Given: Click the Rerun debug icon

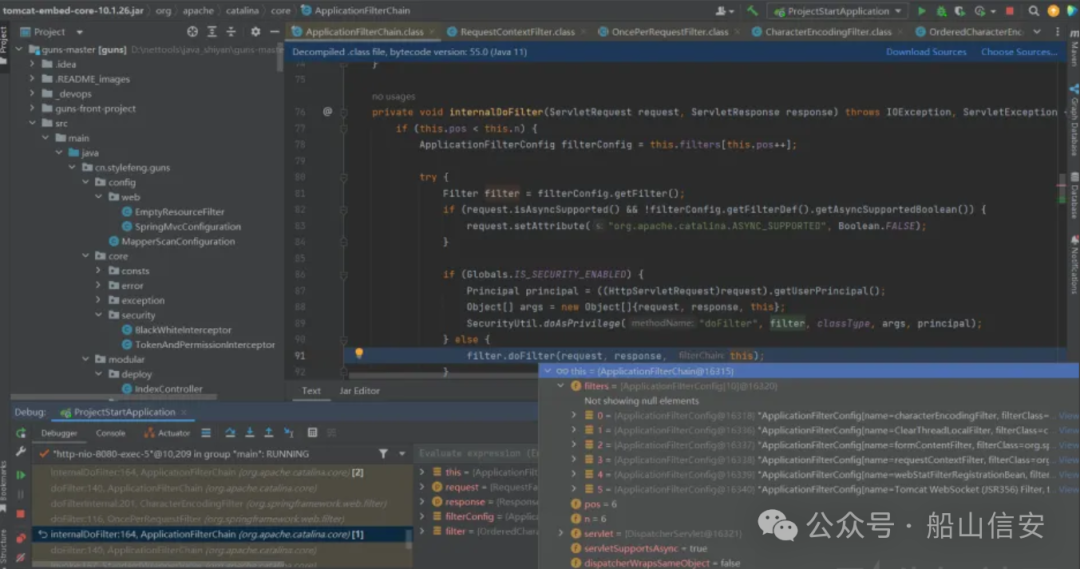Looking at the screenshot, I should coord(21,433).
